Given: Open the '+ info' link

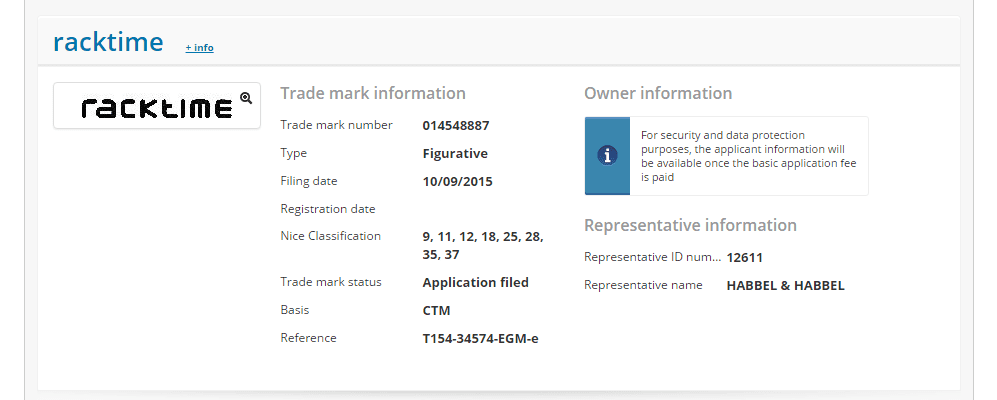Looking at the screenshot, I should 199,47.
